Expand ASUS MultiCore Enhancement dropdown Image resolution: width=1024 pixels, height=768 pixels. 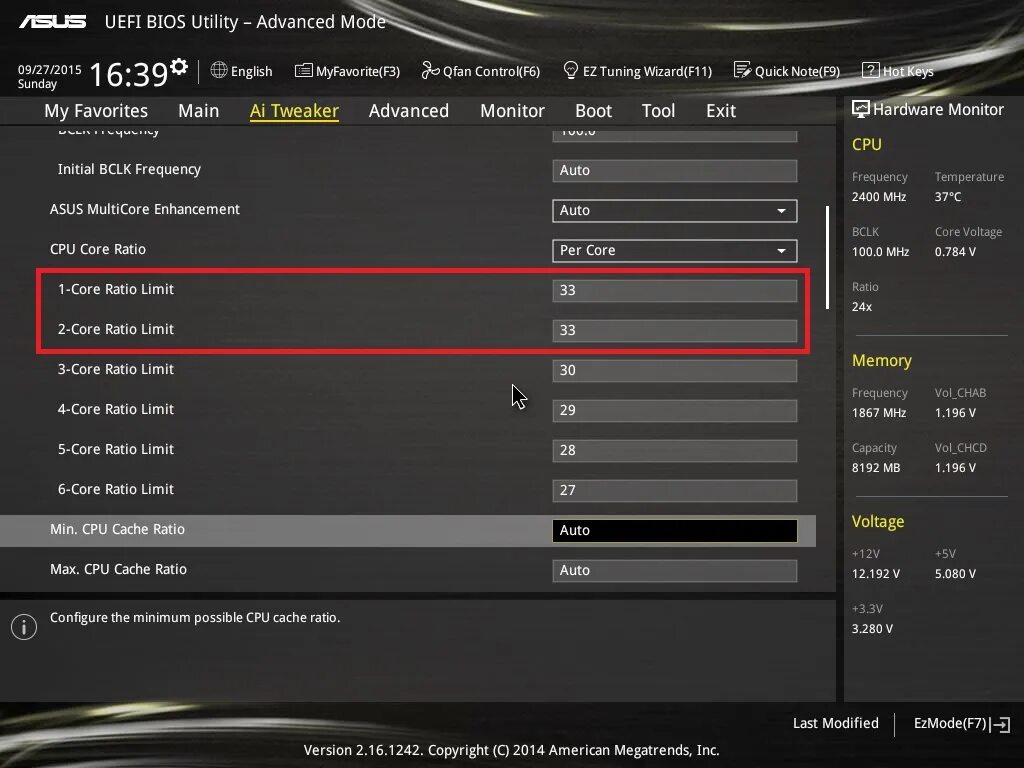pos(675,211)
